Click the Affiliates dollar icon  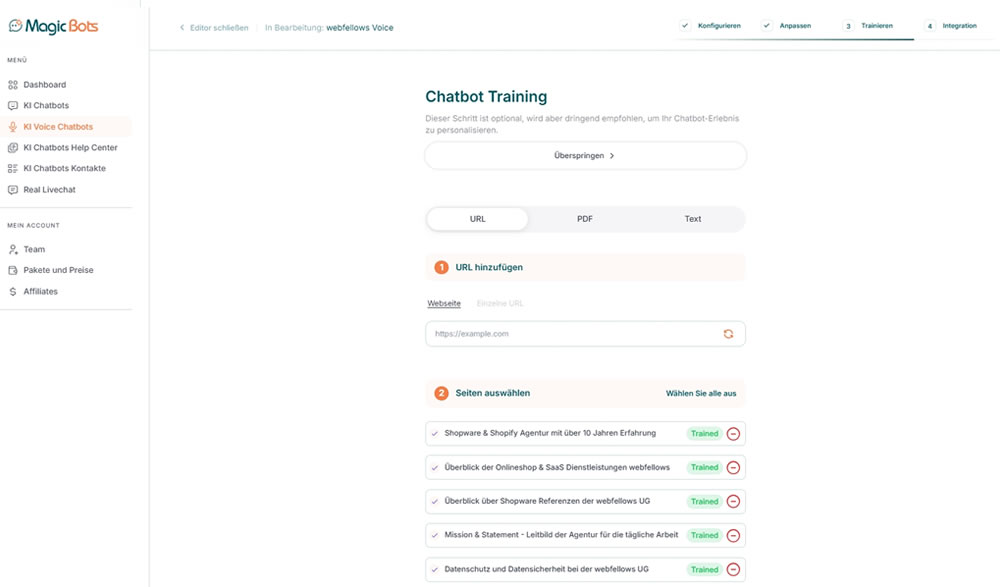click(13, 291)
